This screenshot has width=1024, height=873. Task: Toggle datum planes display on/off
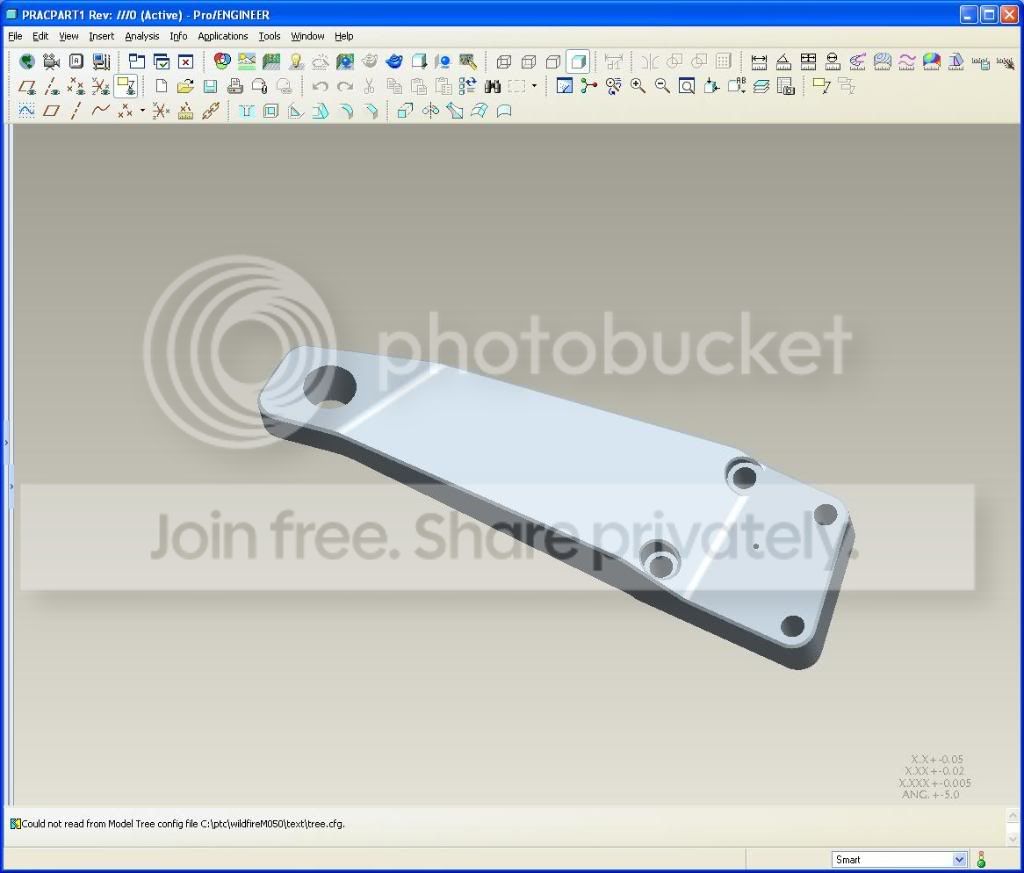(x=27, y=86)
